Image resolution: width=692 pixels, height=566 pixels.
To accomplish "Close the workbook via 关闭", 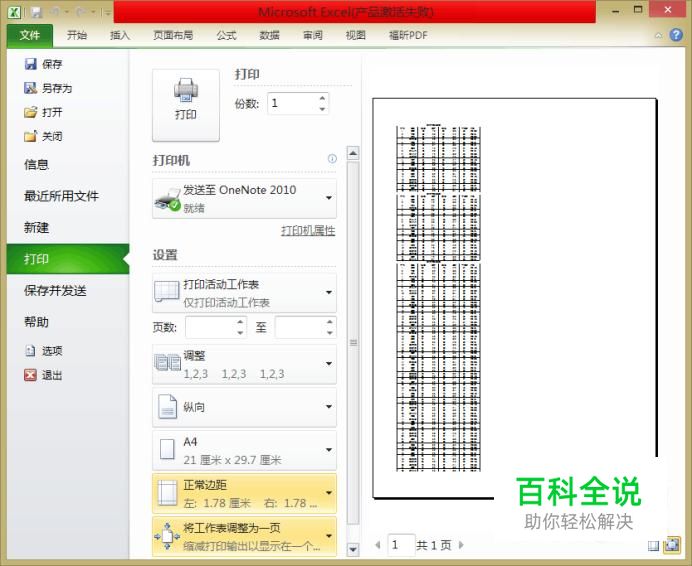I will (43, 136).
